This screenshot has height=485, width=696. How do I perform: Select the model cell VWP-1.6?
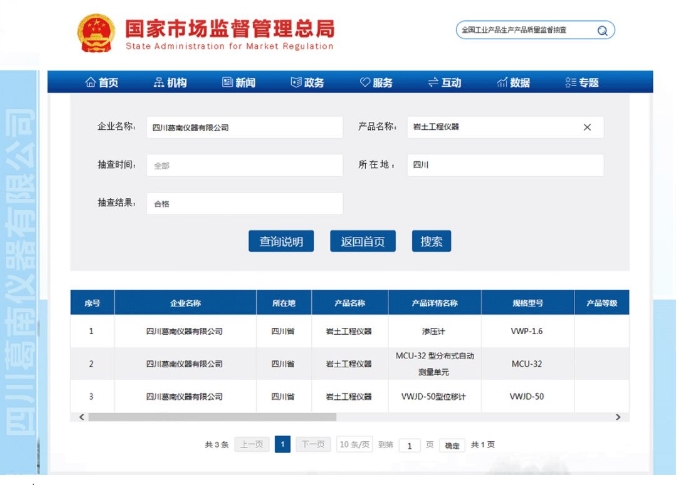tap(527, 331)
